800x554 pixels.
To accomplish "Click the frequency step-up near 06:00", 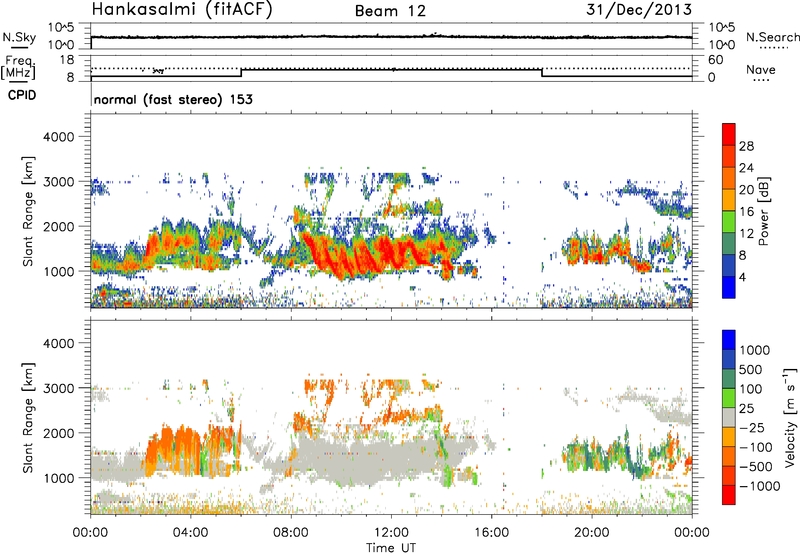I will pos(241,72).
